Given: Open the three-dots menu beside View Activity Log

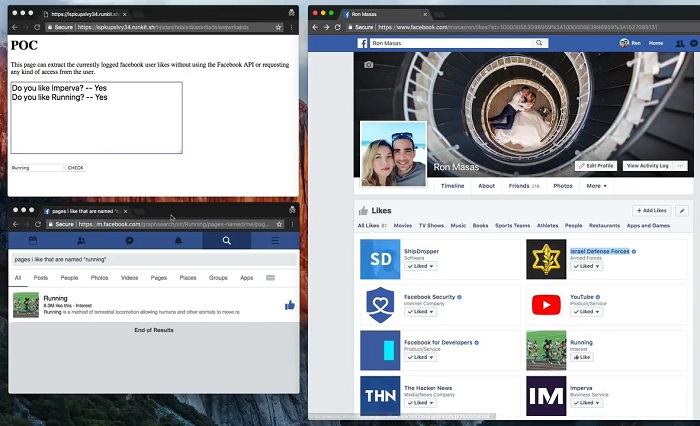Looking at the screenshot, I should pos(681,165).
